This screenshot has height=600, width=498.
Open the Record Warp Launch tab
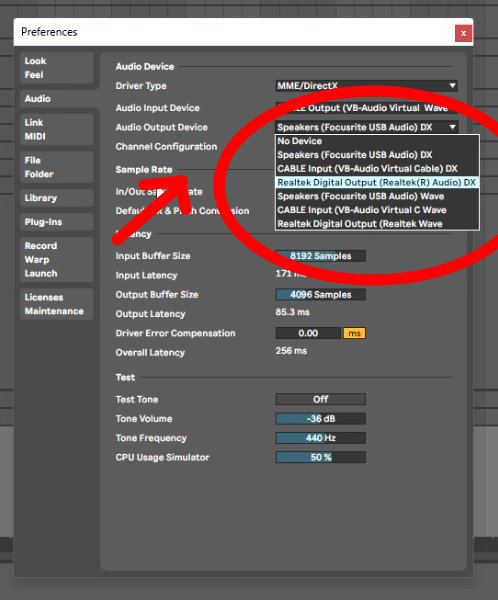click(57, 259)
